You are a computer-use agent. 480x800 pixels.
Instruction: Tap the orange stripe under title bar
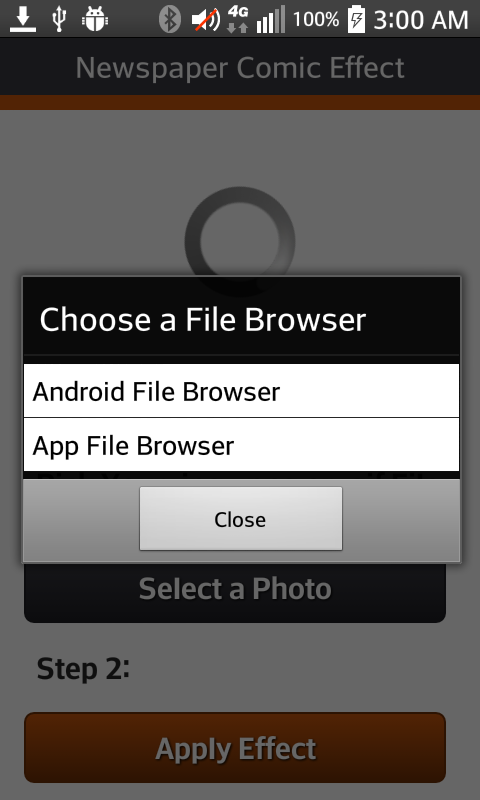coord(240,102)
